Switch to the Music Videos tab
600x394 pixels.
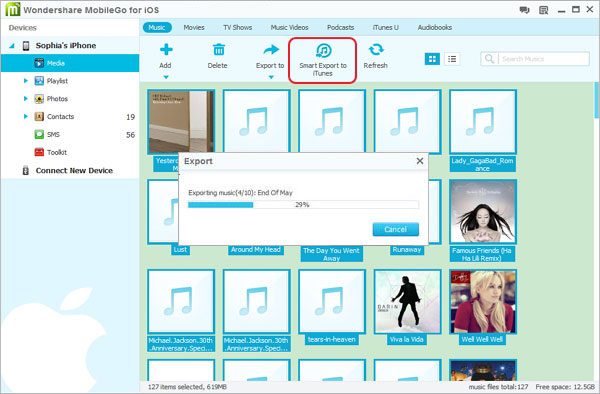[289, 28]
